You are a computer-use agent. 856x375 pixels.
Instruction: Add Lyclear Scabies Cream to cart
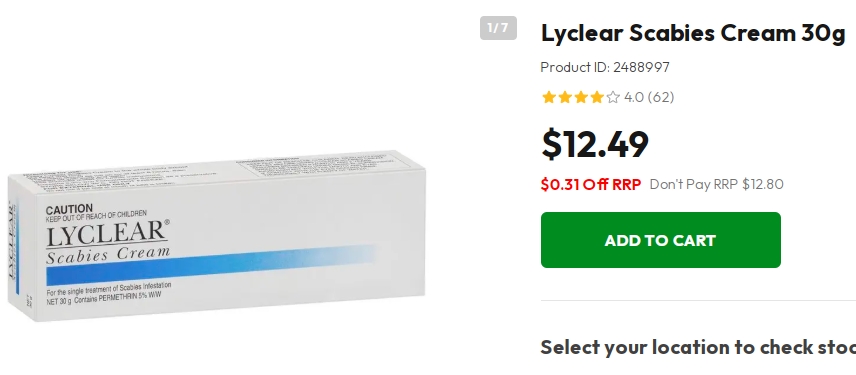pos(661,240)
